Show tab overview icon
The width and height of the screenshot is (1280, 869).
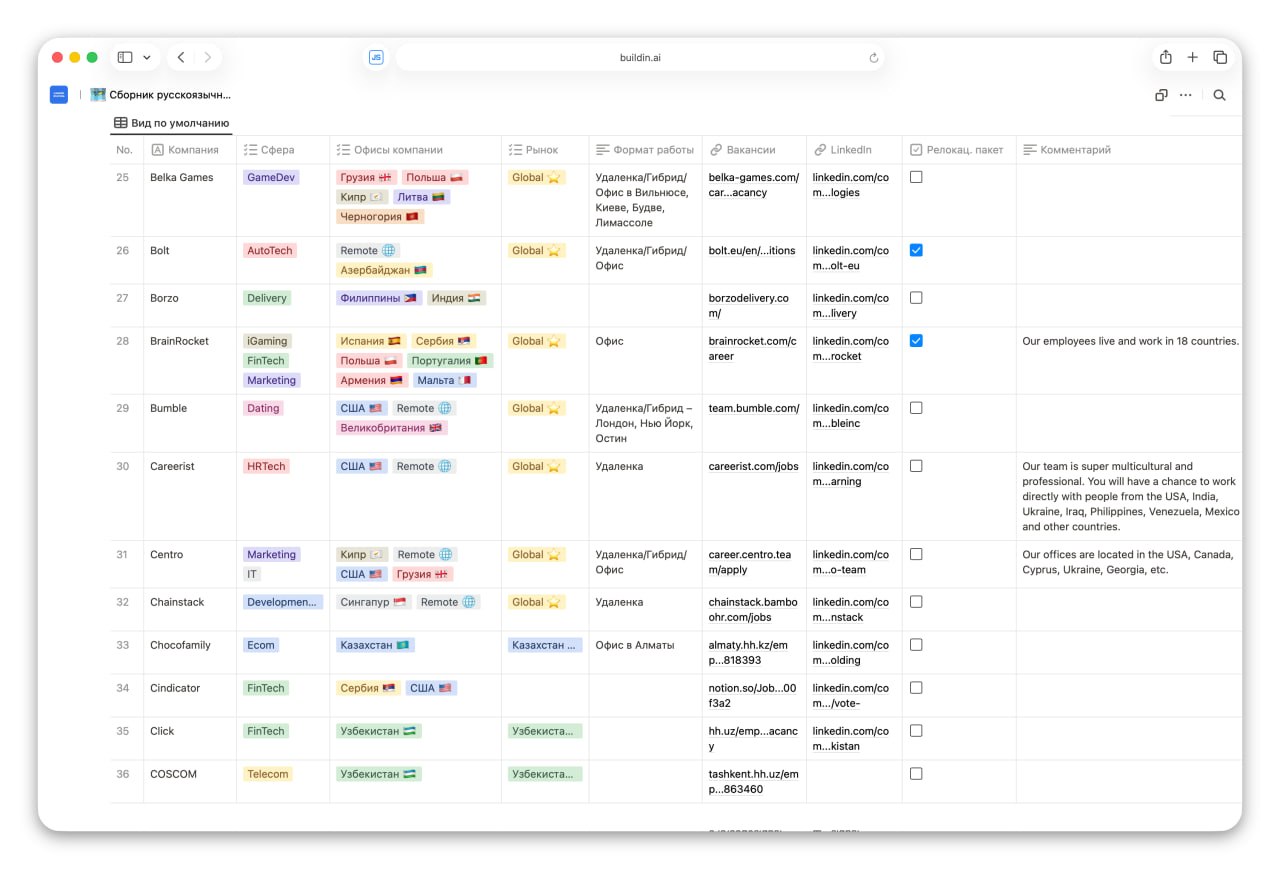click(x=1220, y=58)
